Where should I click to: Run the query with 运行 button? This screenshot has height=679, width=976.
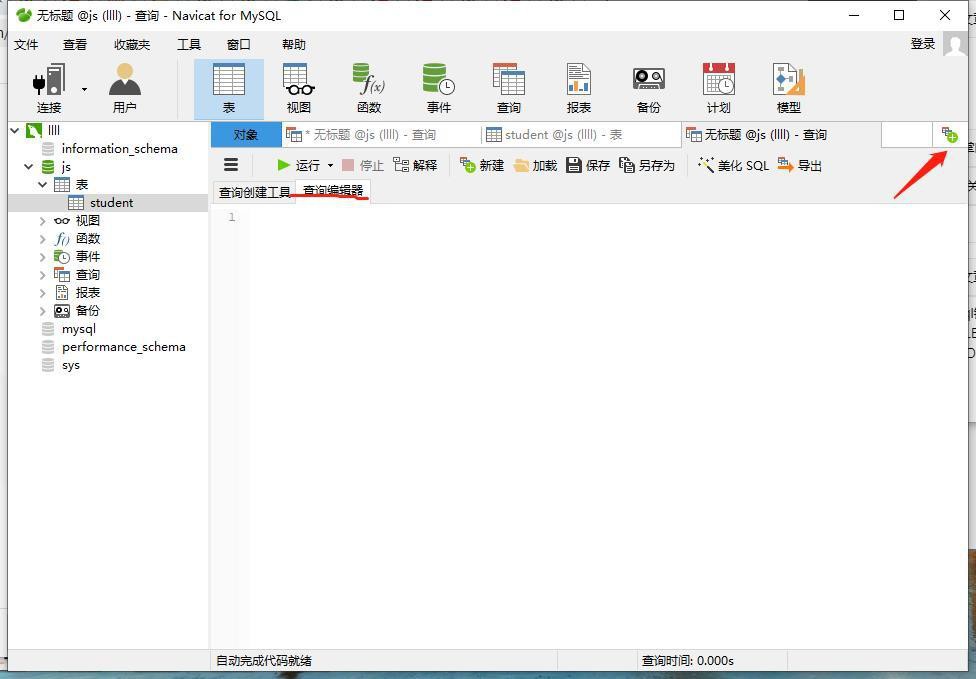[299, 165]
